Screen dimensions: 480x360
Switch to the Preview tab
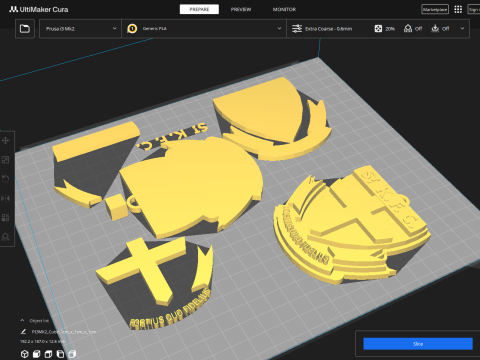pyautogui.click(x=241, y=9)
